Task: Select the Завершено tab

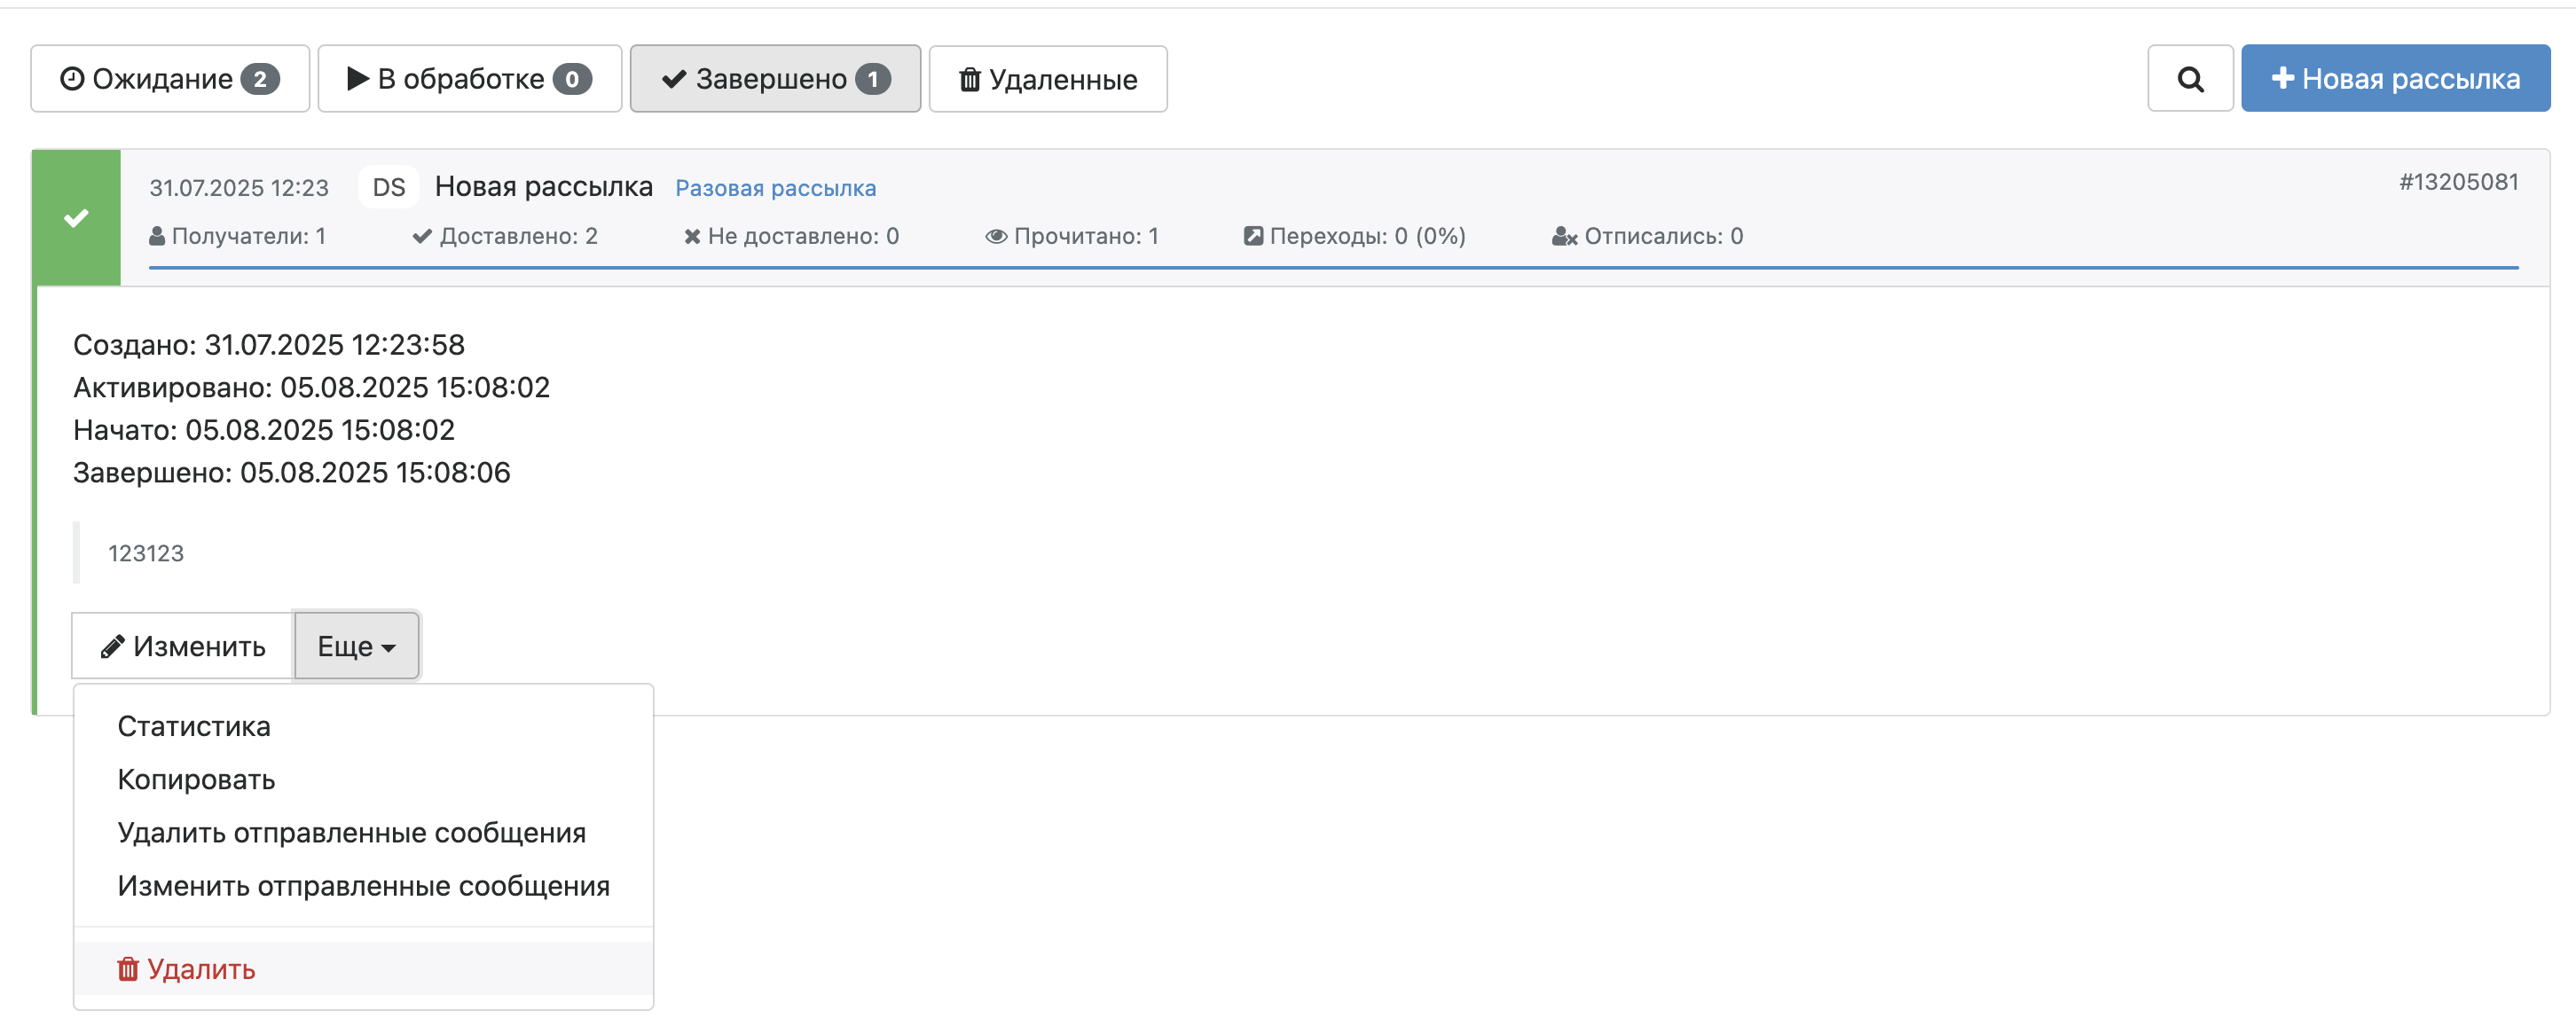Action: pos(774,79)
